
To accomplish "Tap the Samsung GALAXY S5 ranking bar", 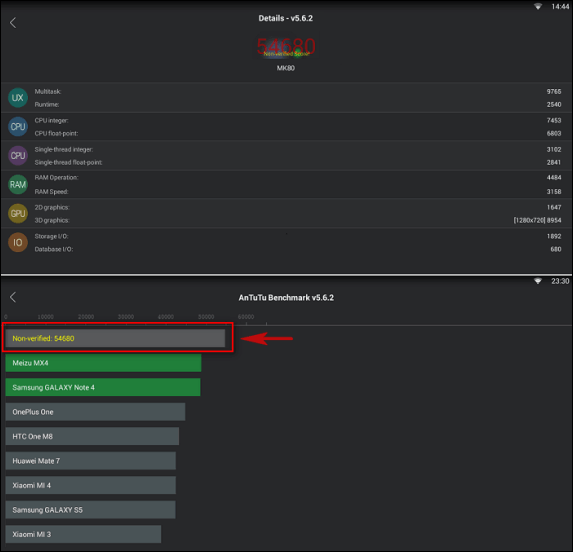I will [x=90, y=510].
